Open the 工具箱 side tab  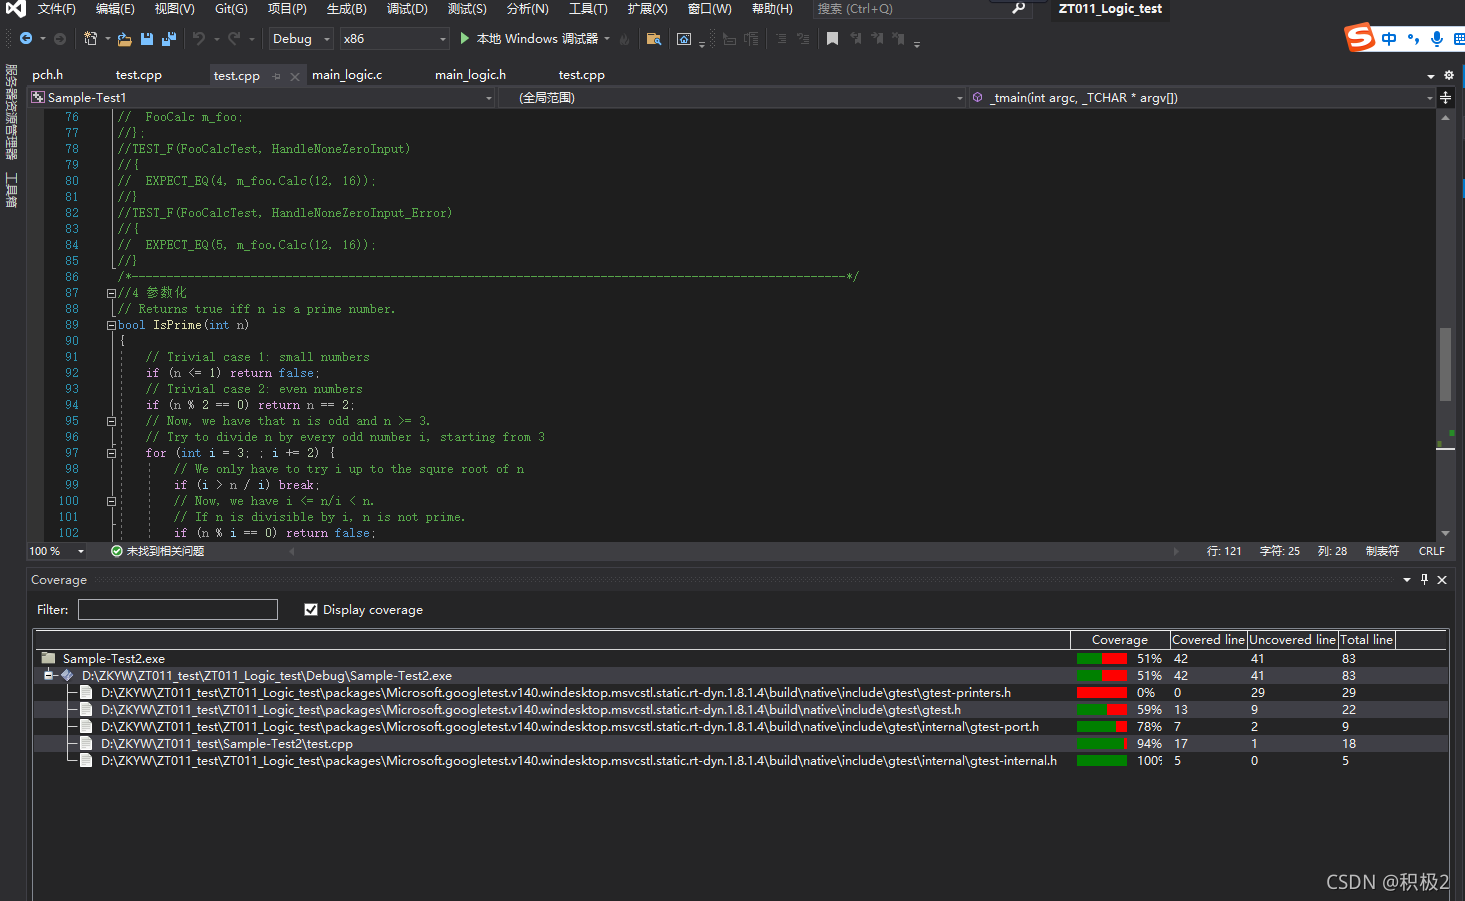point(11,190)
